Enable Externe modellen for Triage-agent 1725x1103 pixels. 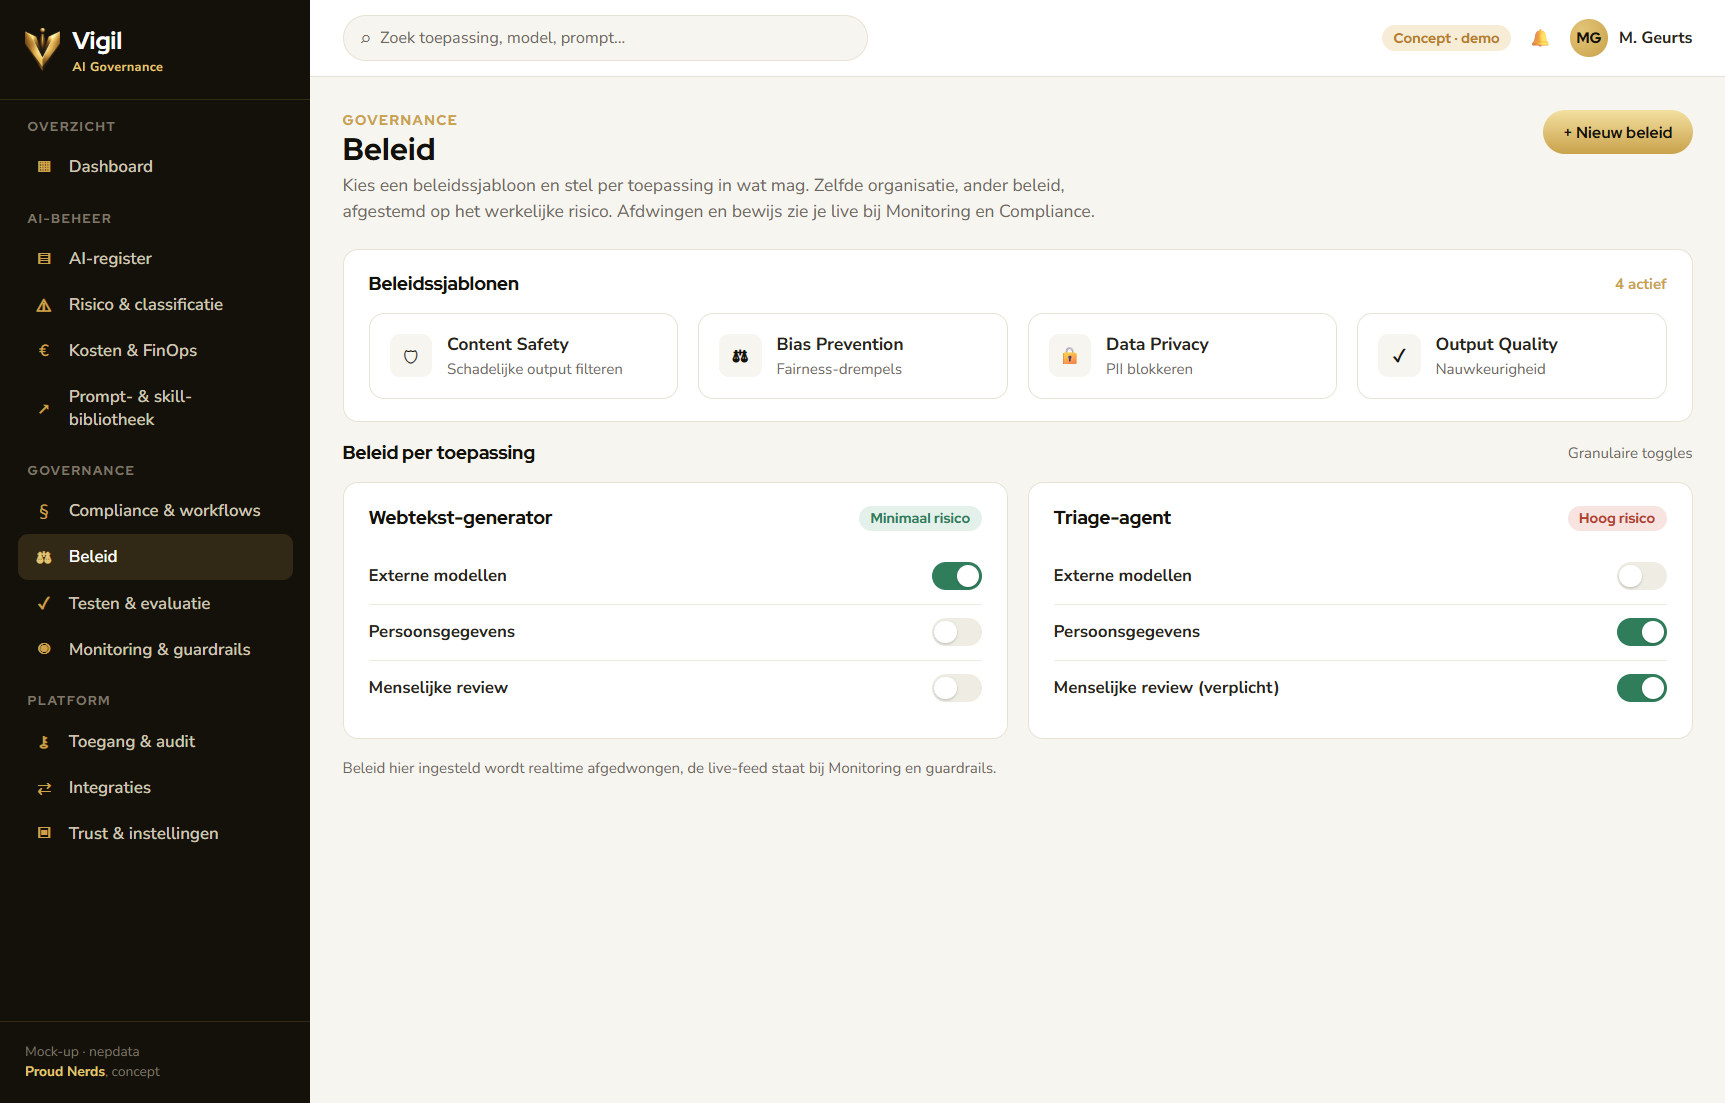click(x=1642, y=576)
